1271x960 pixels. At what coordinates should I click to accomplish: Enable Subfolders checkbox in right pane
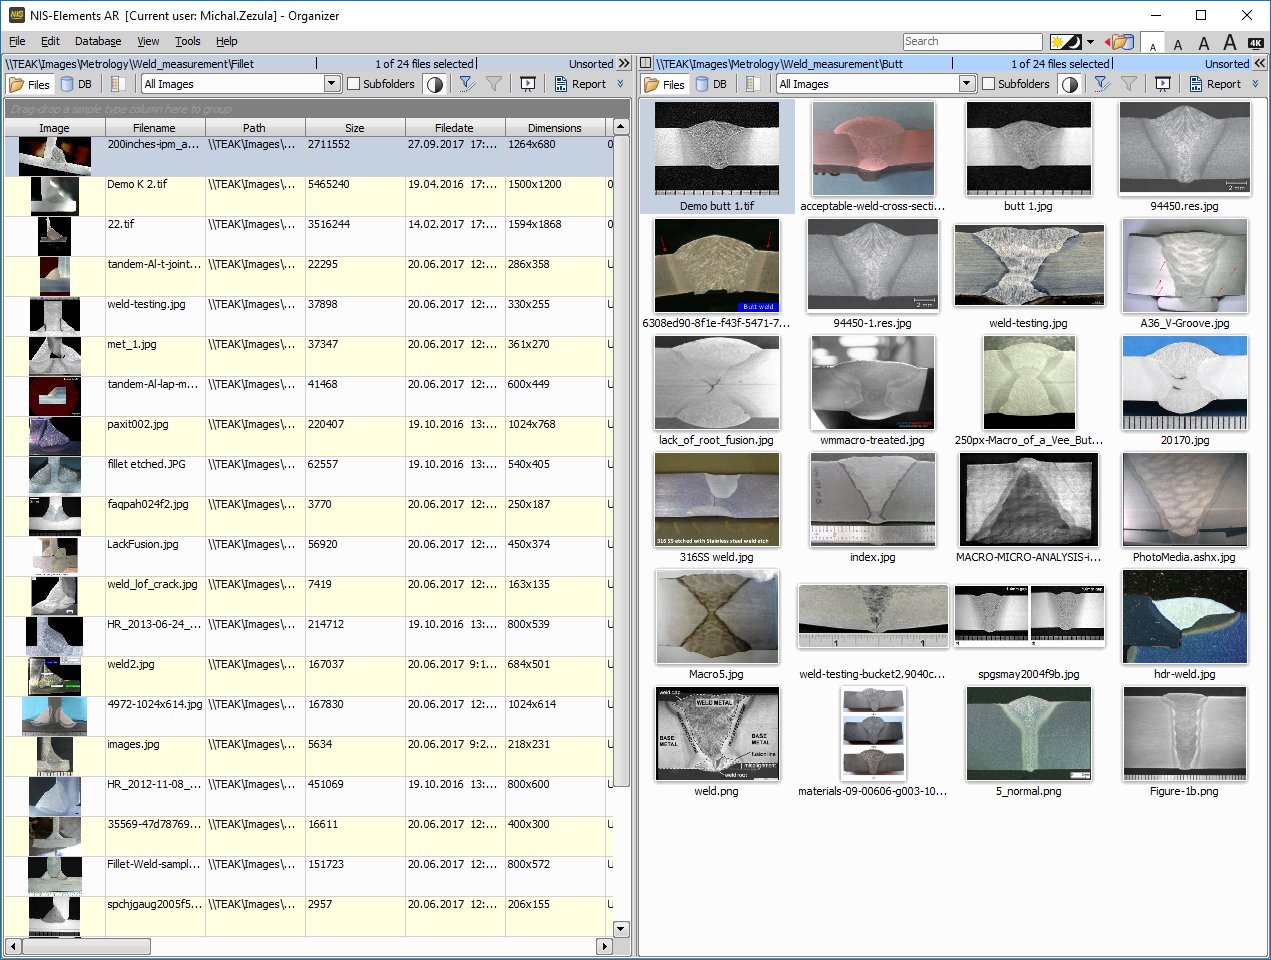click(989, 84)
